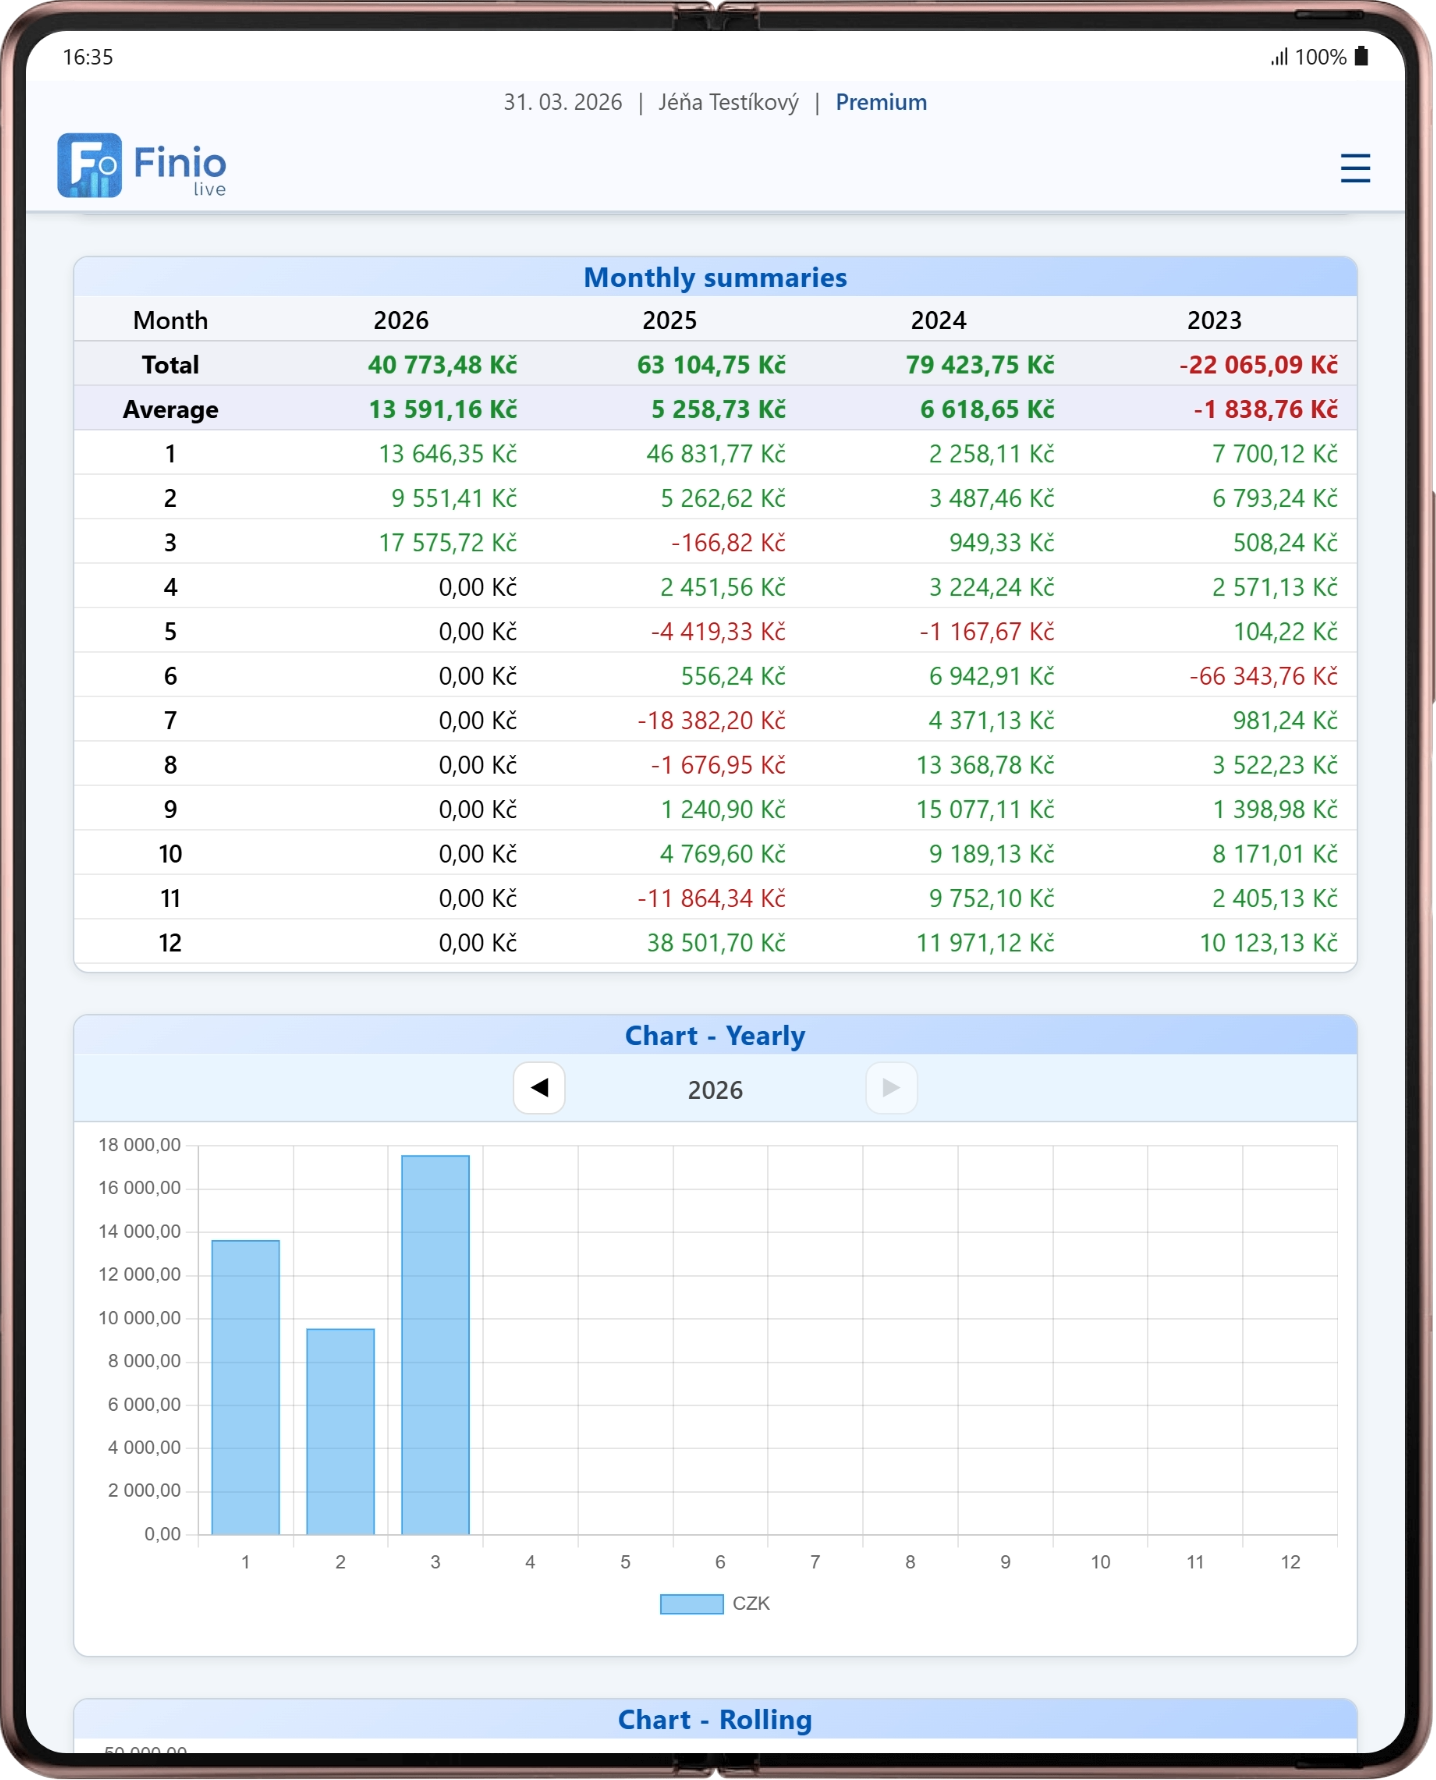Click the Chart - Yearly panel title
This screenshot has width=1436, height=1780.
click(715, 1035)
